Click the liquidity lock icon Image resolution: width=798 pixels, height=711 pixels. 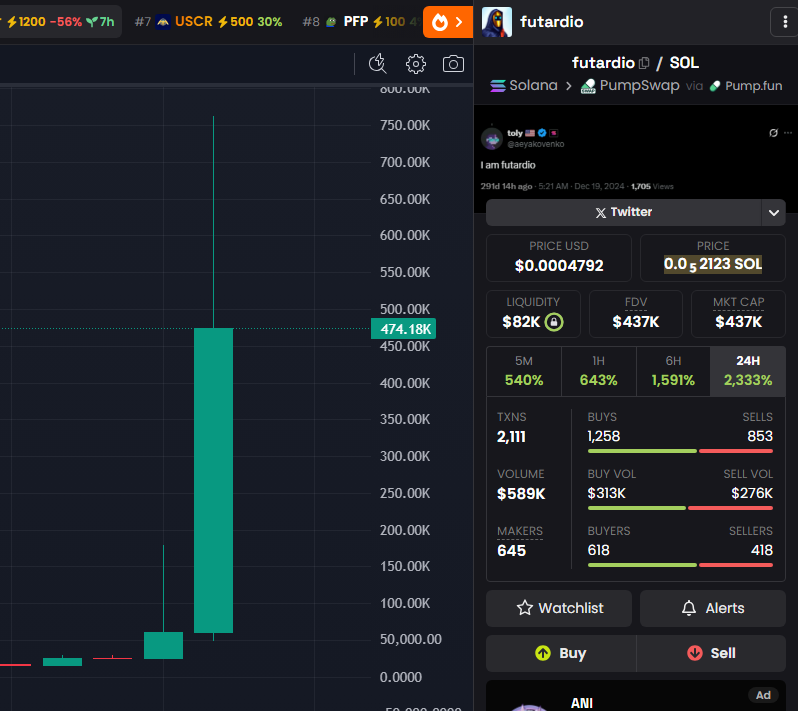coord(554,322)
